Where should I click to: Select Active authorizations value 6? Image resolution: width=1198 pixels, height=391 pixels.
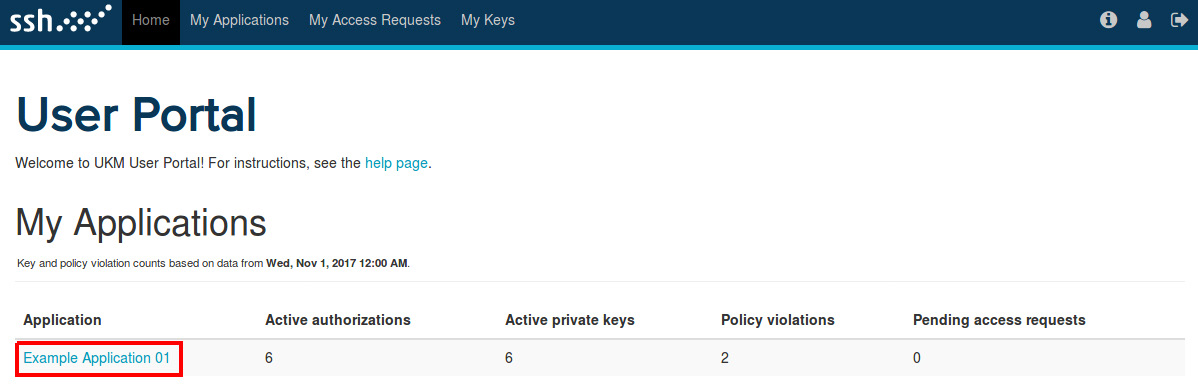click(269, 358)
